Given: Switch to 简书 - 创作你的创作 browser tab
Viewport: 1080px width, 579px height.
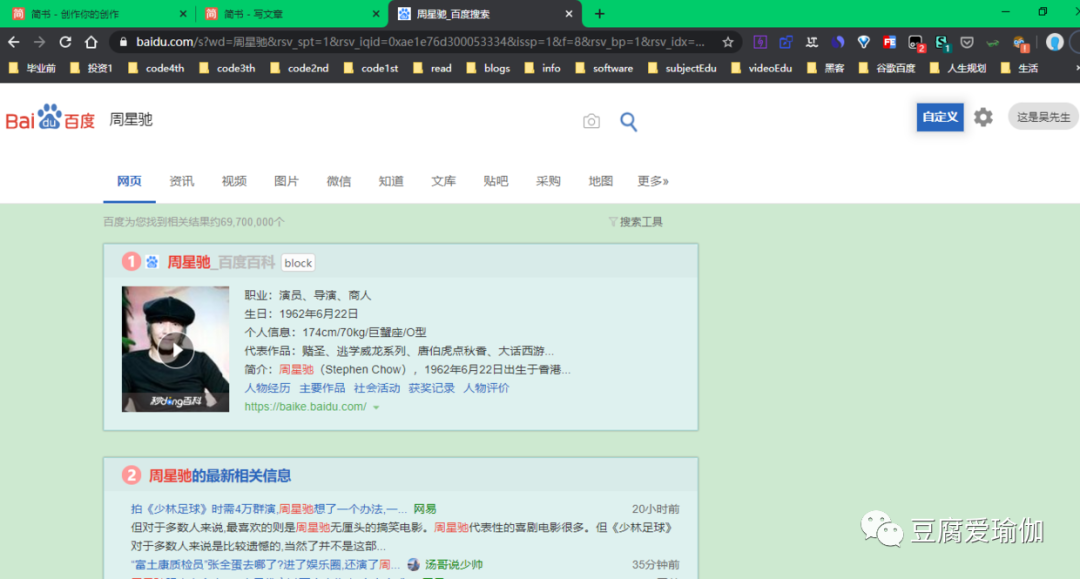Looking at the screenshot, I should tap(97, 14).
